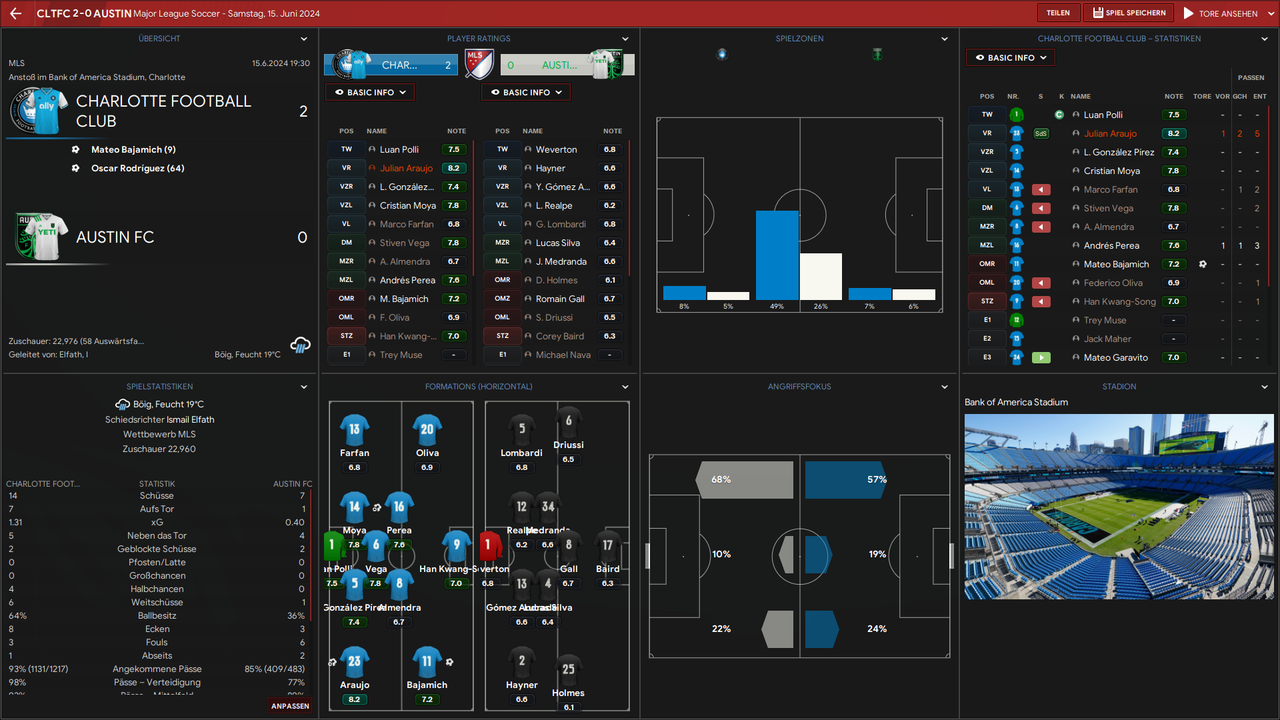The width and height of the screenshot is (1280, 720).
Task: Click the green substituted-on arrow for Mateo Garavito
Action: click(x=1041, y=357)
